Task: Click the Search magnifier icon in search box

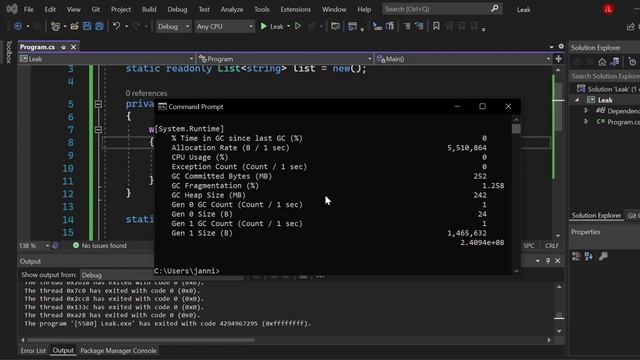Action: [495, 9]
